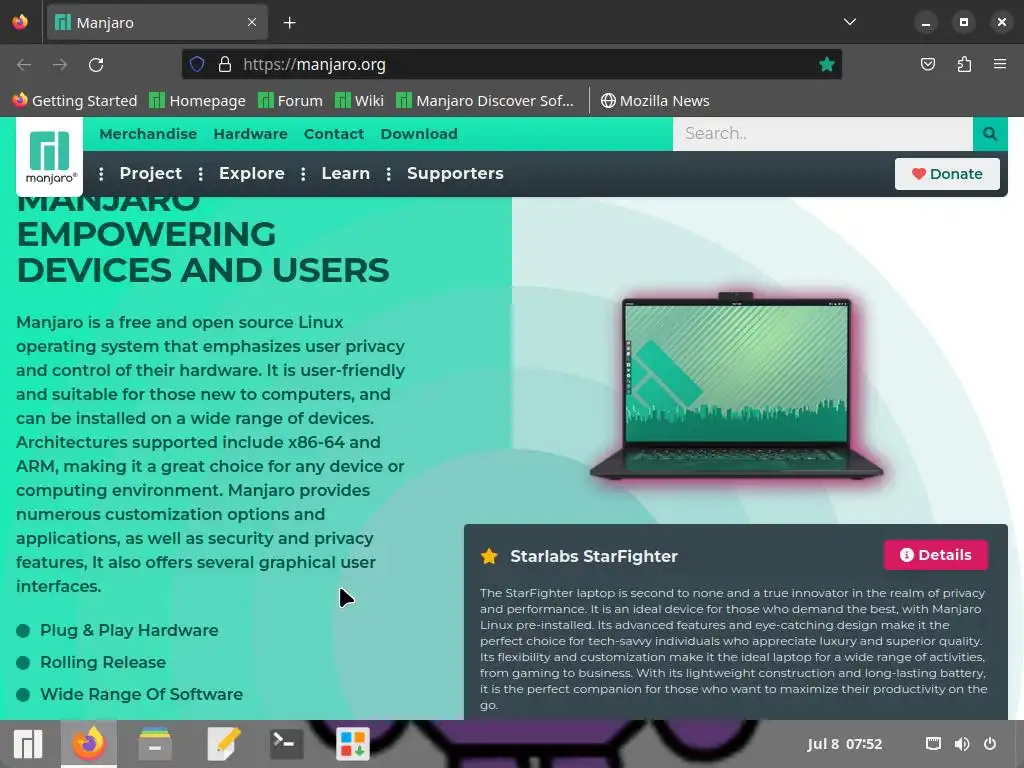Image resolution: width=1024 pixels, height=768 pixels.
Task: Click the magnifier search button
Action: [x=990, y=134]
